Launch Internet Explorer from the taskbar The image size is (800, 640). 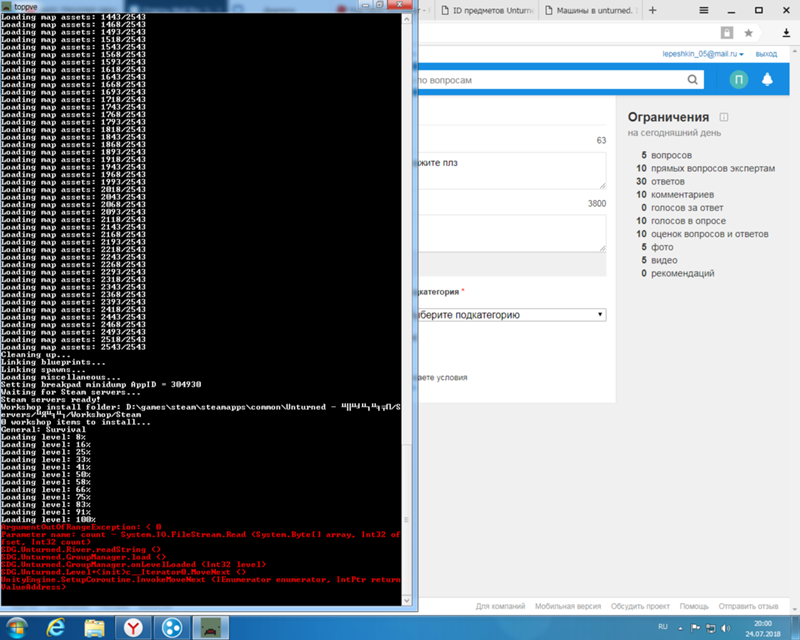coord(56,627)
